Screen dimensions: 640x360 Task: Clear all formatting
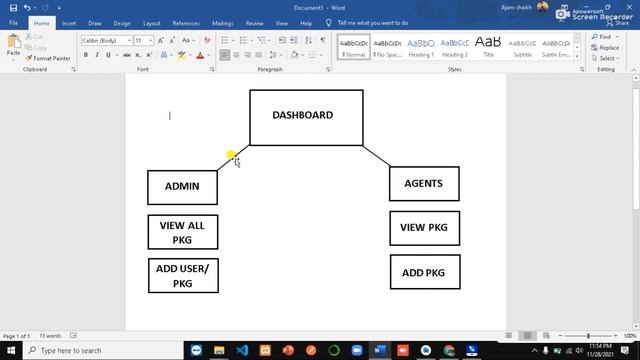[x=207, y=40]
